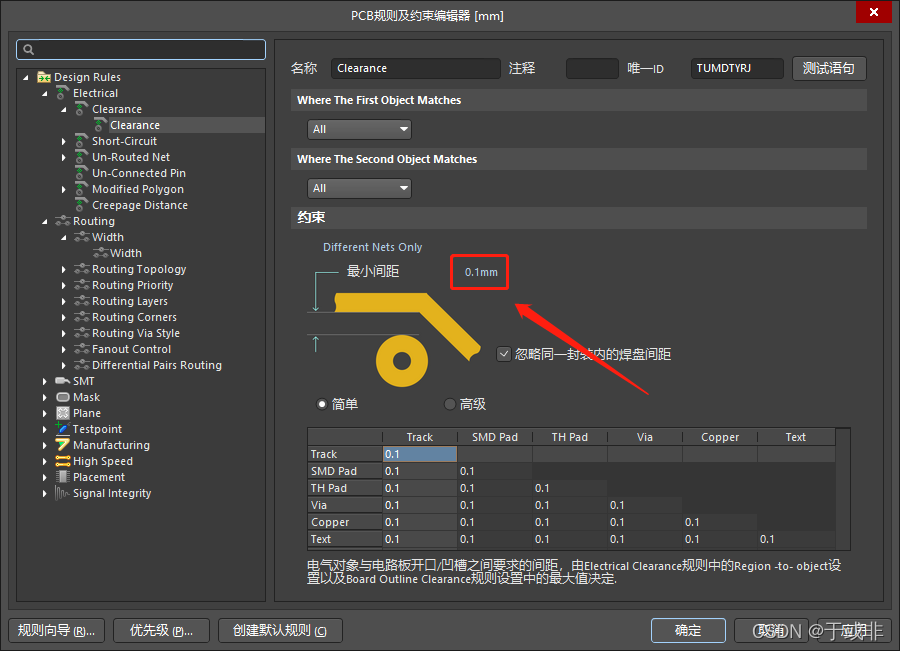Click the Mask category icon

(x=63, y=397)
